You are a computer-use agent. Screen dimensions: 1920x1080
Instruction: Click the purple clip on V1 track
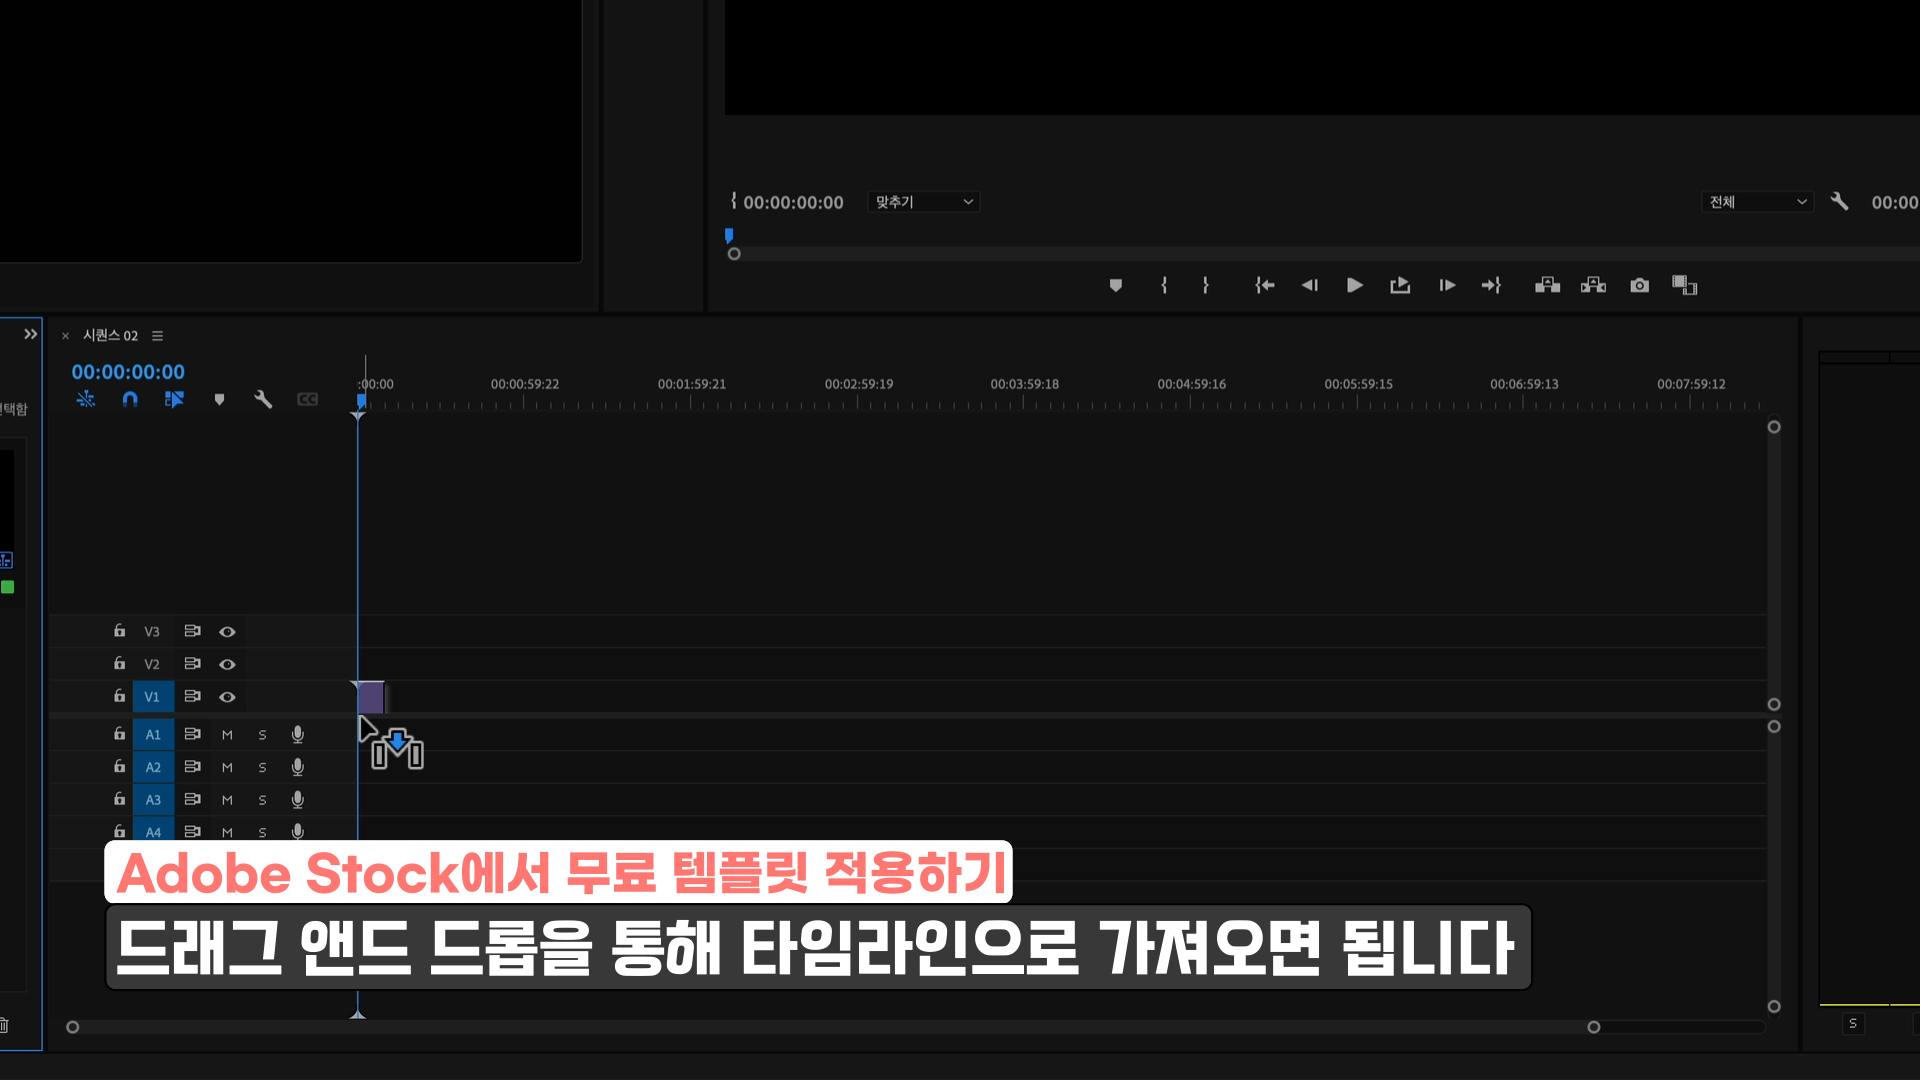(371, 697)
